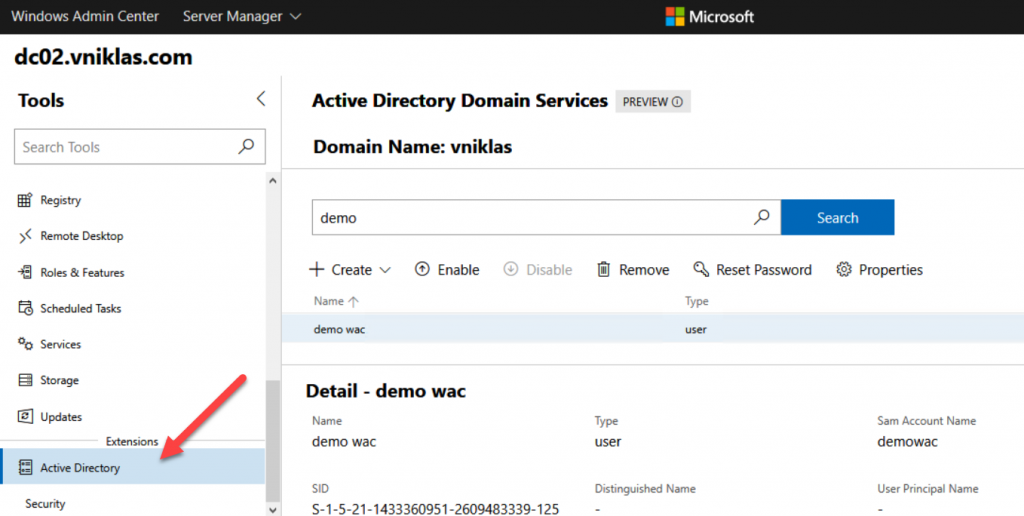Open Properties of the selected user
This screenshot has width=1024, height=516.
click(879, 270)
